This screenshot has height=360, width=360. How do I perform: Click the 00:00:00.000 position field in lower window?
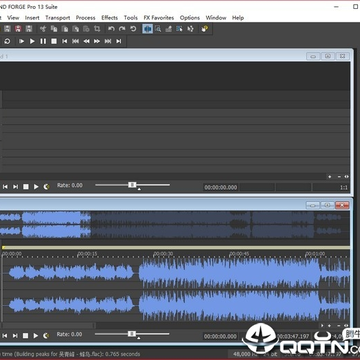tap(221, 336)
